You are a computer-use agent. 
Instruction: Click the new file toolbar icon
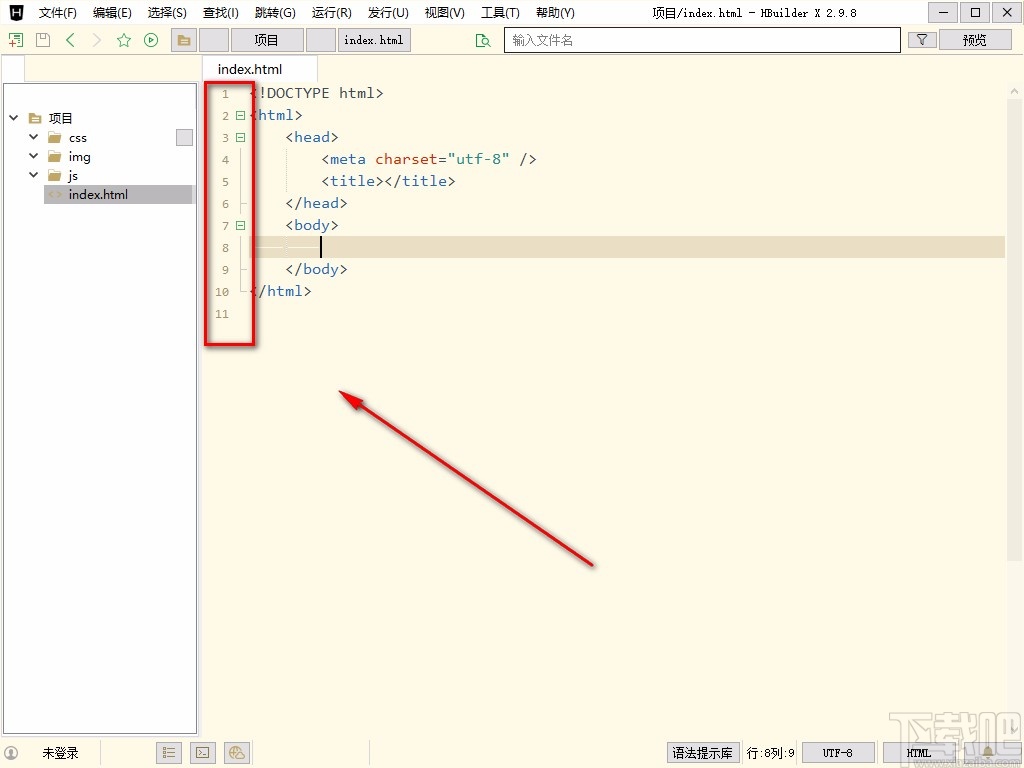click(x=16, y=40)
